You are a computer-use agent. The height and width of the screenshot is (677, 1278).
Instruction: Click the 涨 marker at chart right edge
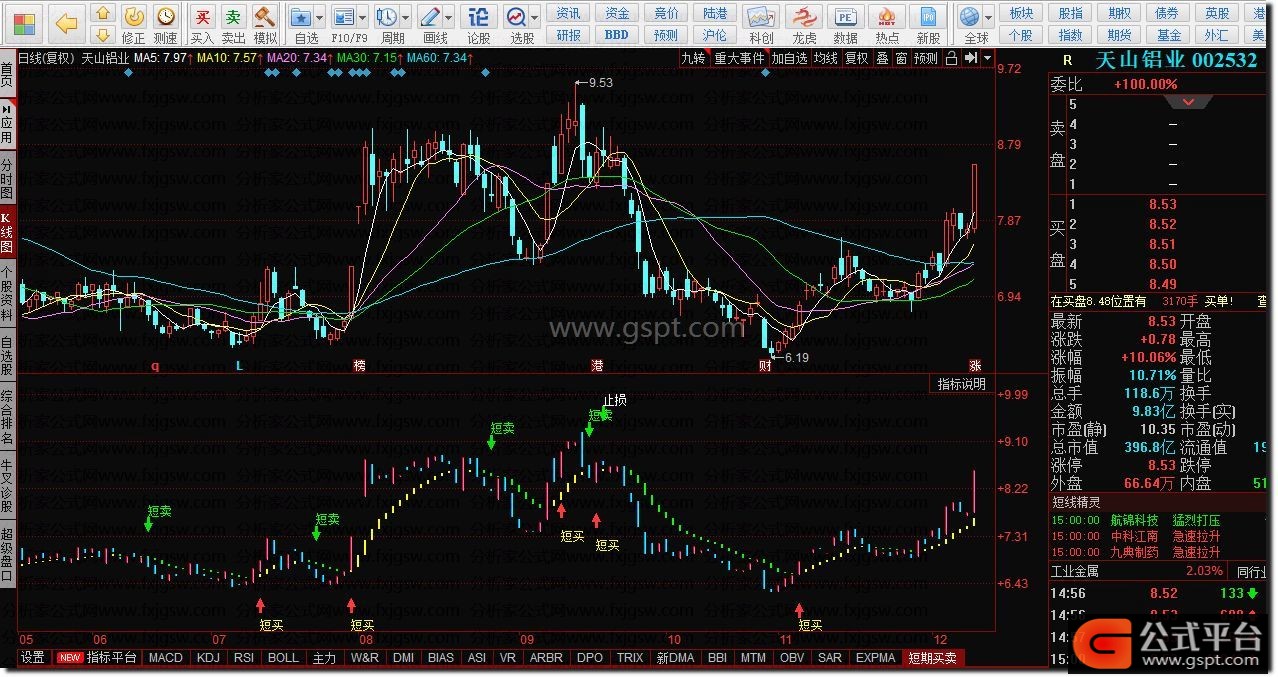coord(975,366)
